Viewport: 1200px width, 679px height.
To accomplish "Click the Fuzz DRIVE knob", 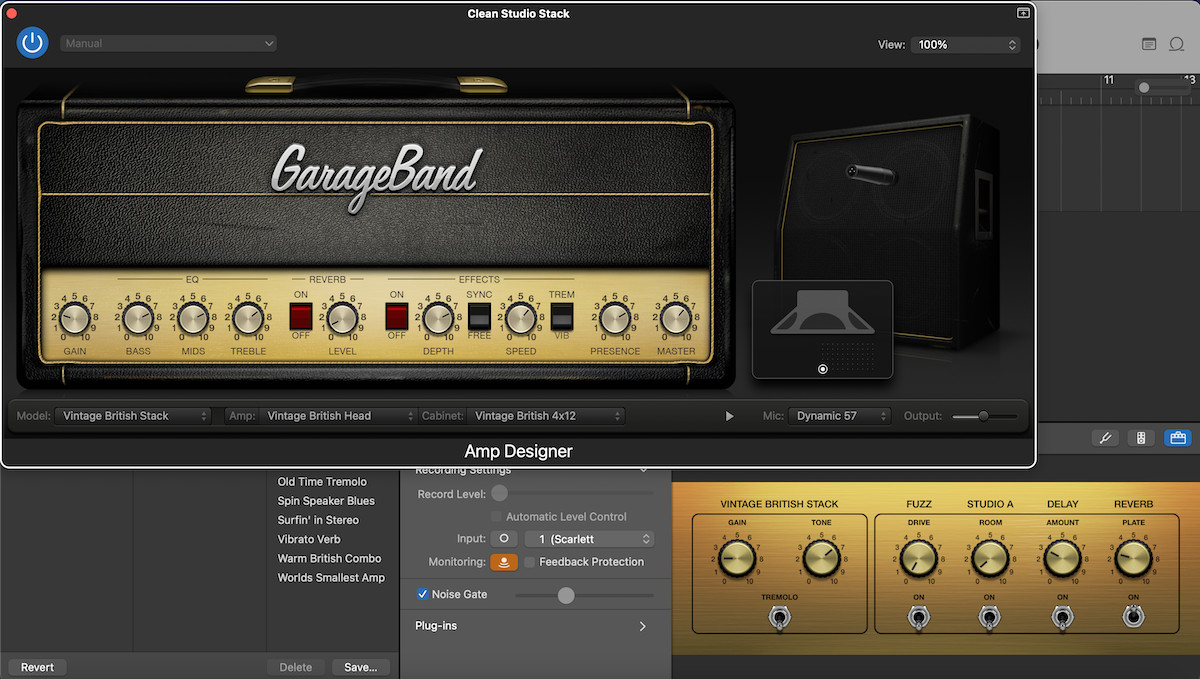I will click(918, 559).
